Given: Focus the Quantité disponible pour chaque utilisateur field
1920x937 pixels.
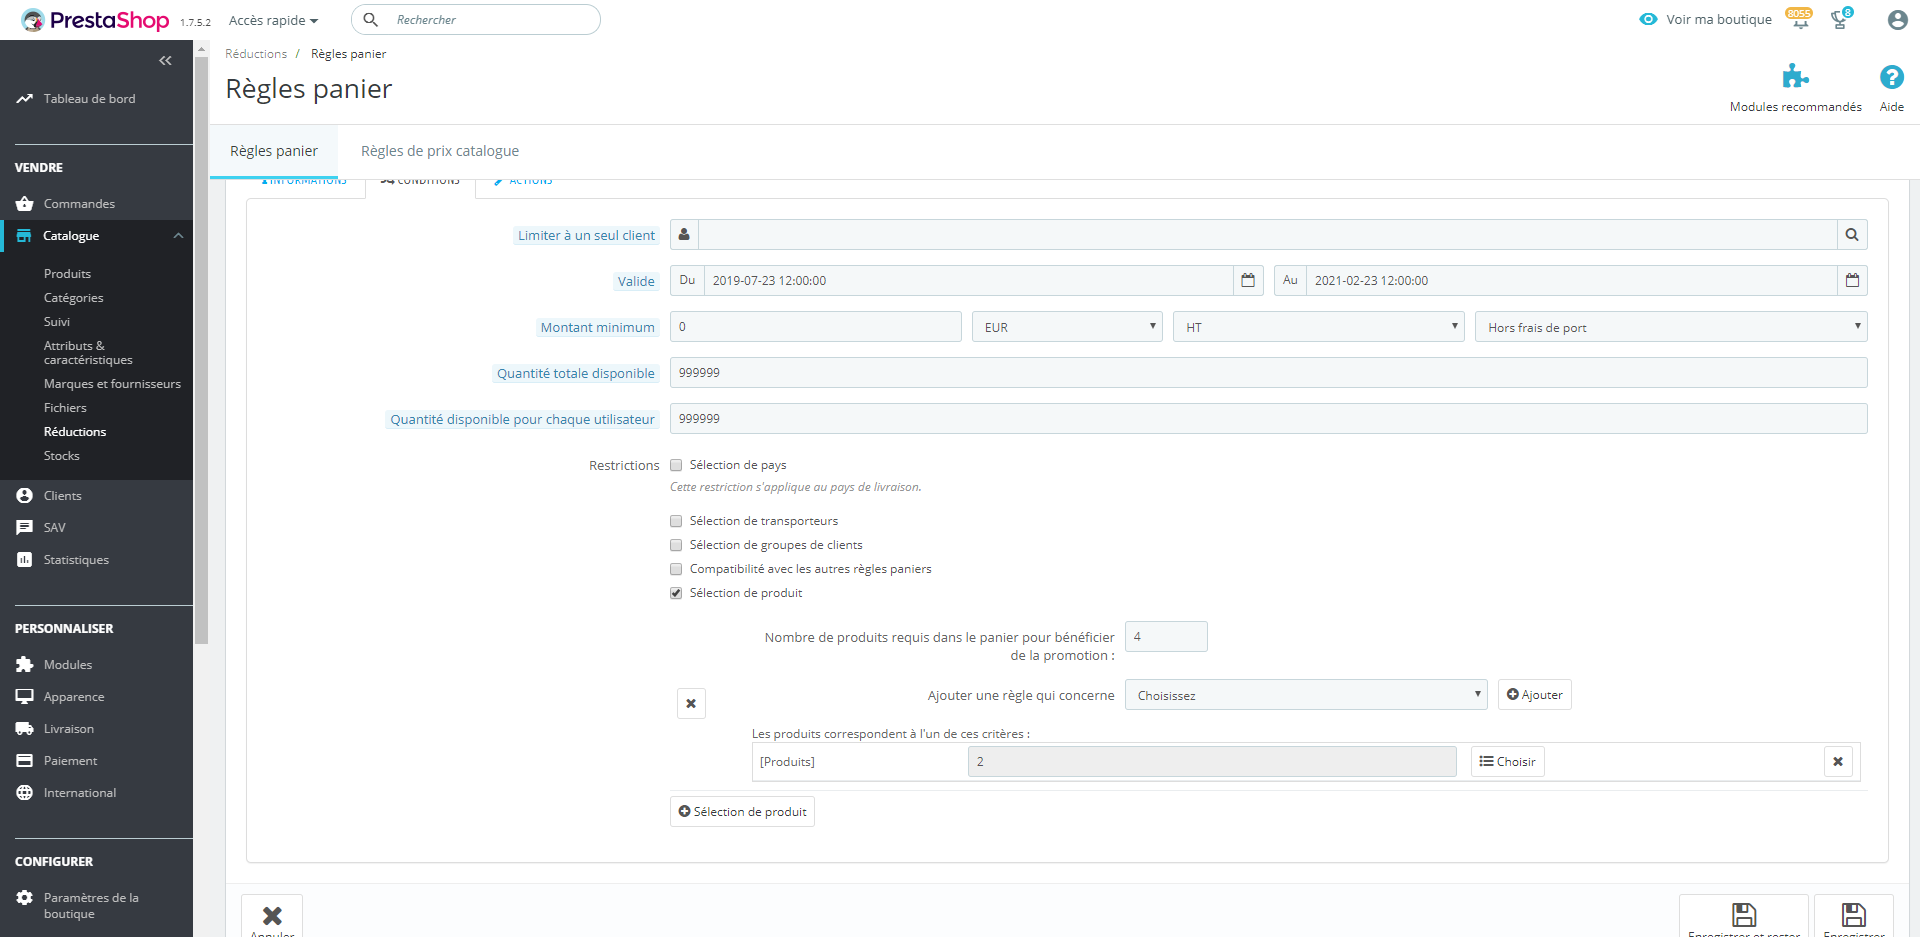Looking at the screenshot, I should click(x=1268, y=419).
